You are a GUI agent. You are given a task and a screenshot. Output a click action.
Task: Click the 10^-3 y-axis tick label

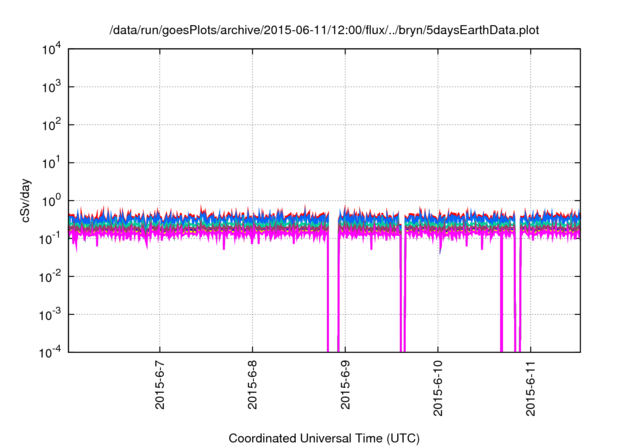coord(50,315)
